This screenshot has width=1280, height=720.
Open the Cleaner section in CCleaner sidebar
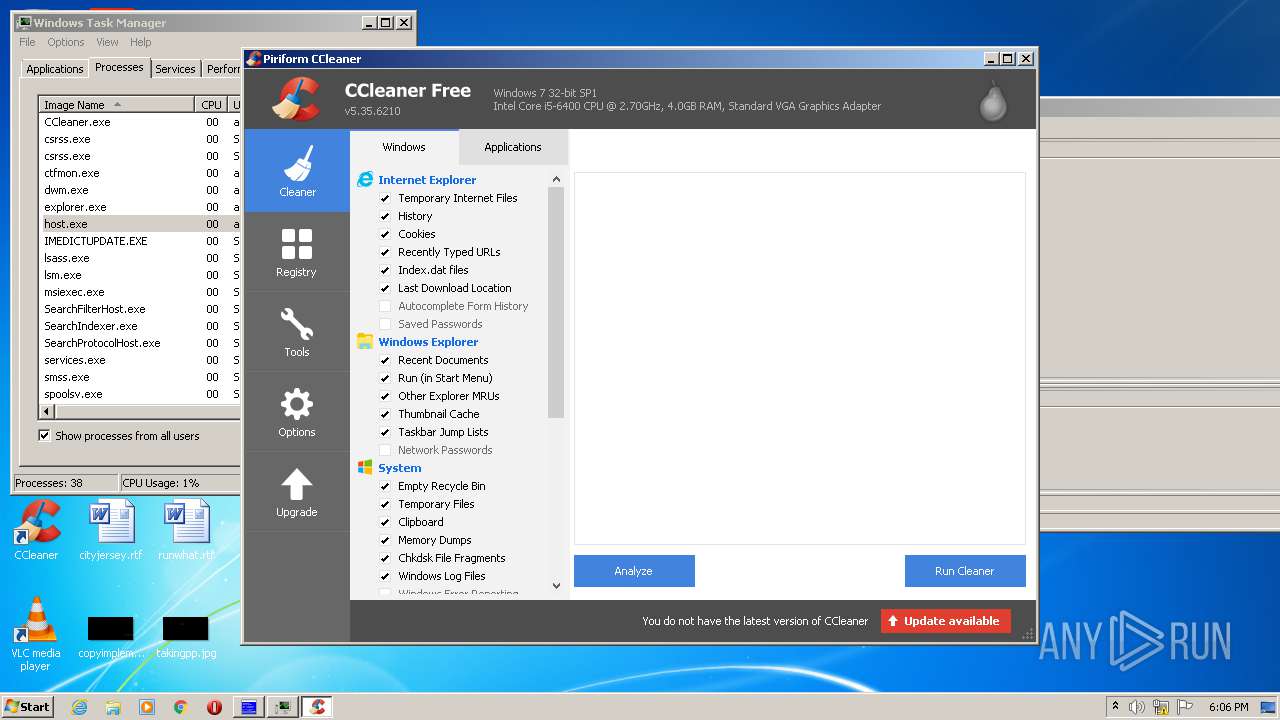coord(297,170)
